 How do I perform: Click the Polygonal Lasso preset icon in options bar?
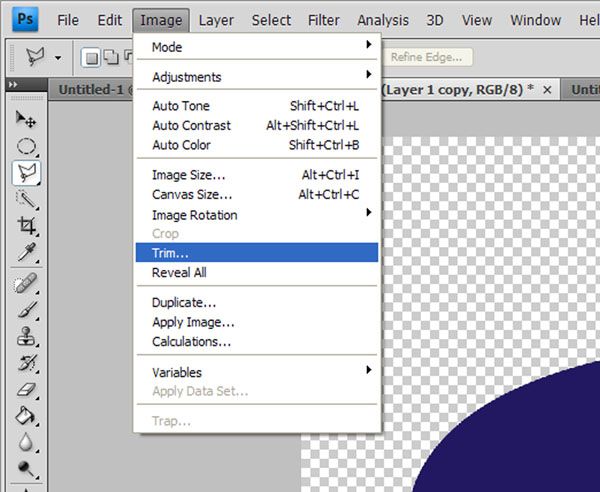tap(35, 57)
